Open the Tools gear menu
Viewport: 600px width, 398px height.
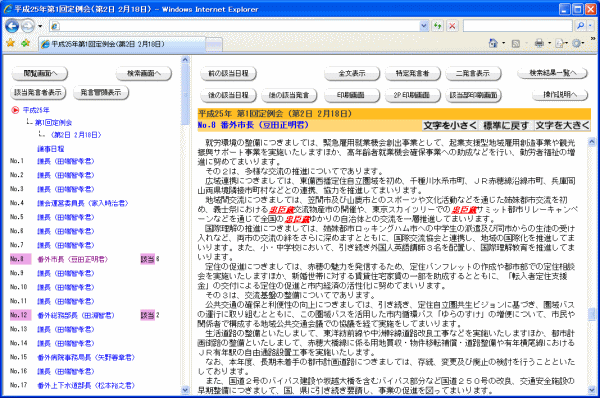point(577,44)
